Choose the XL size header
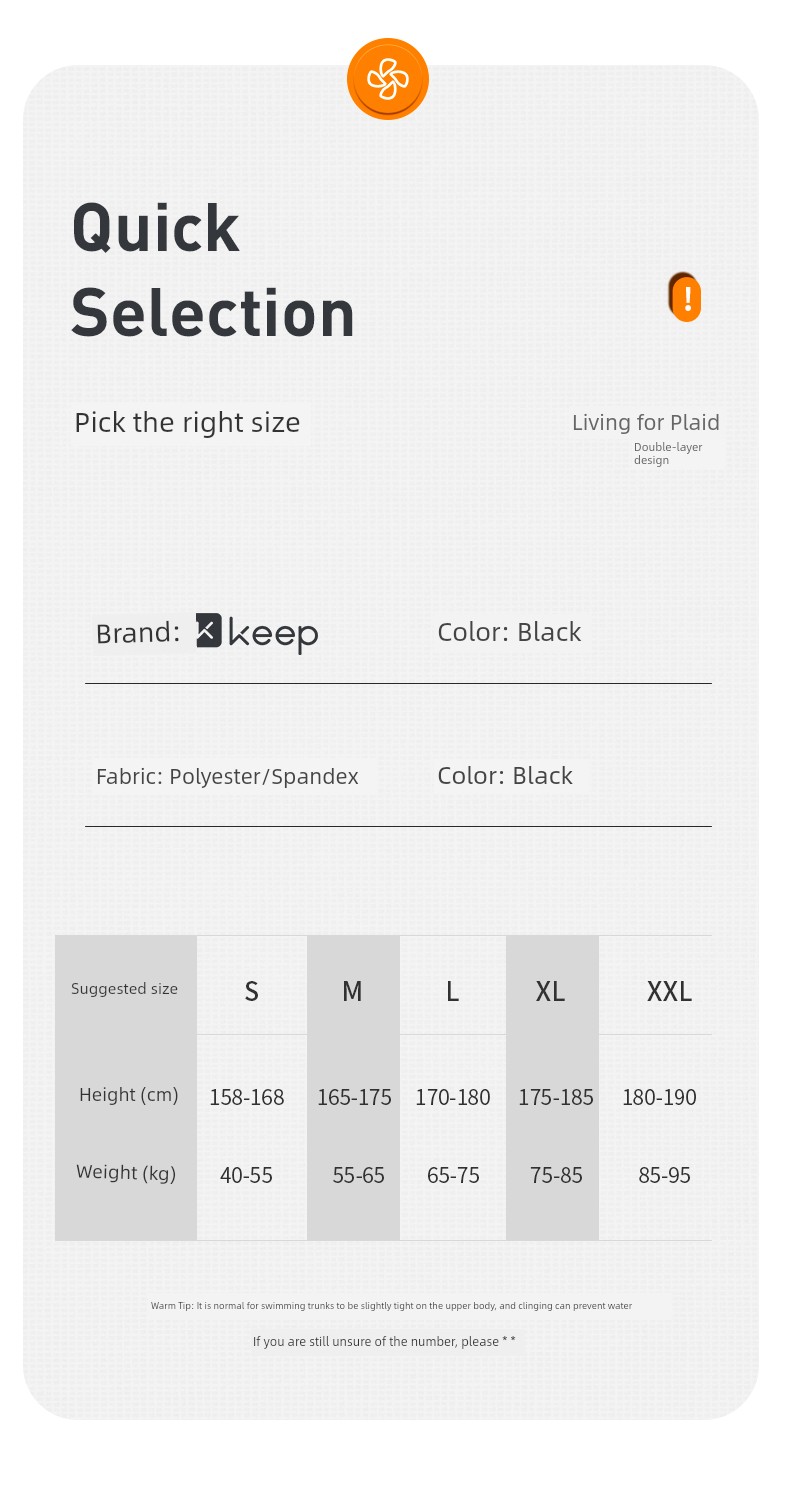The width and height of the screenshot is (790, 1500). pos(550,991)
